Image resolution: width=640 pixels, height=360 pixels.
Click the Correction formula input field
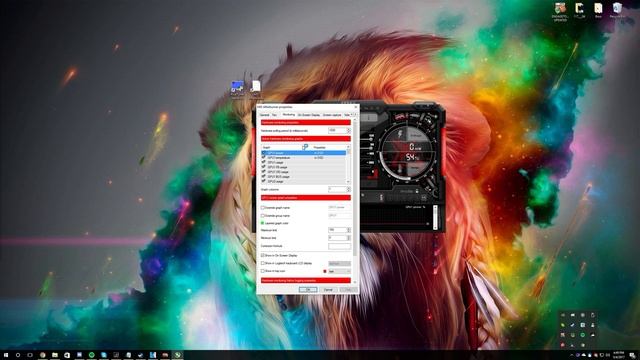[340, 246]
